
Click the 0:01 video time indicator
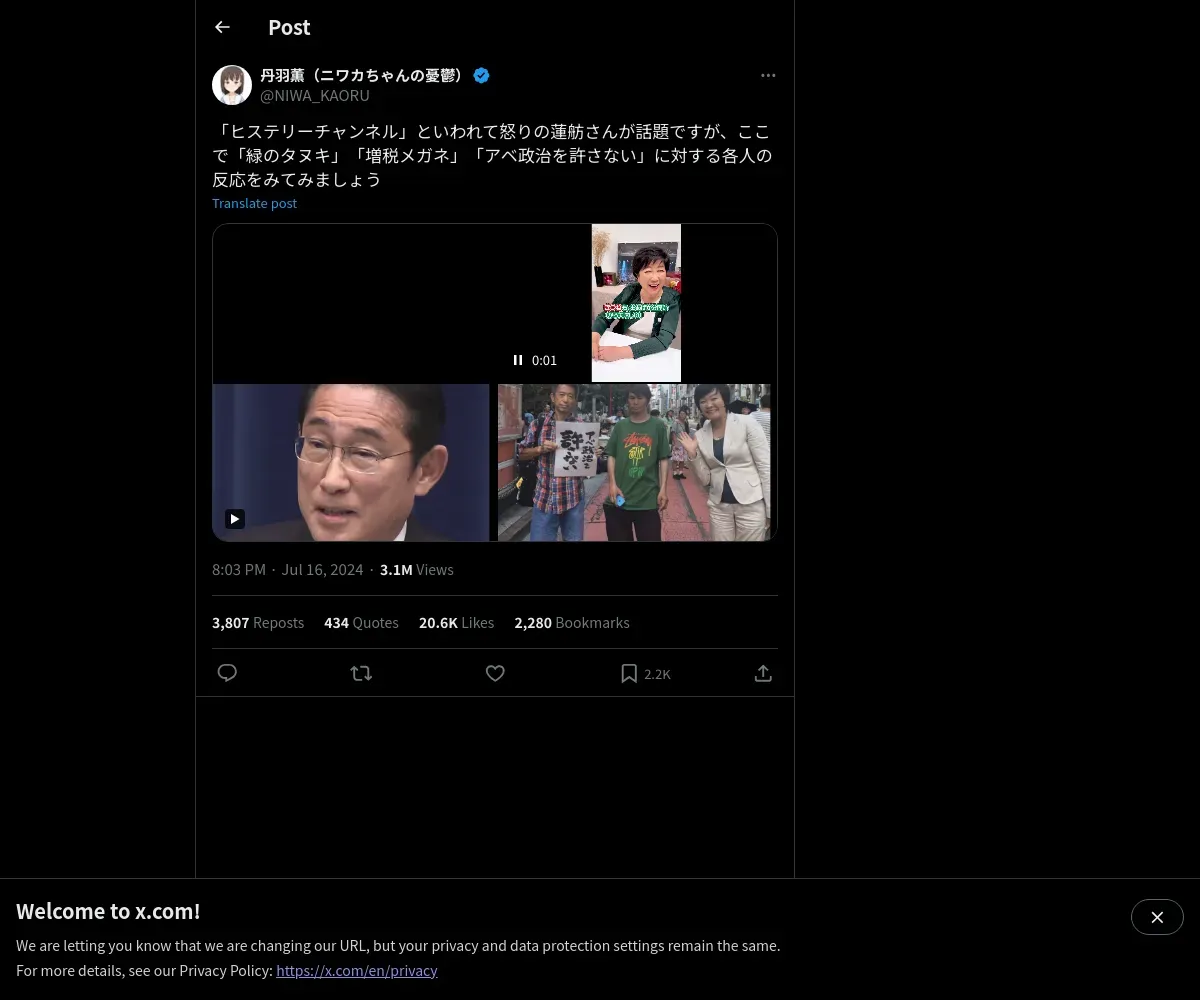click(544, 360)
